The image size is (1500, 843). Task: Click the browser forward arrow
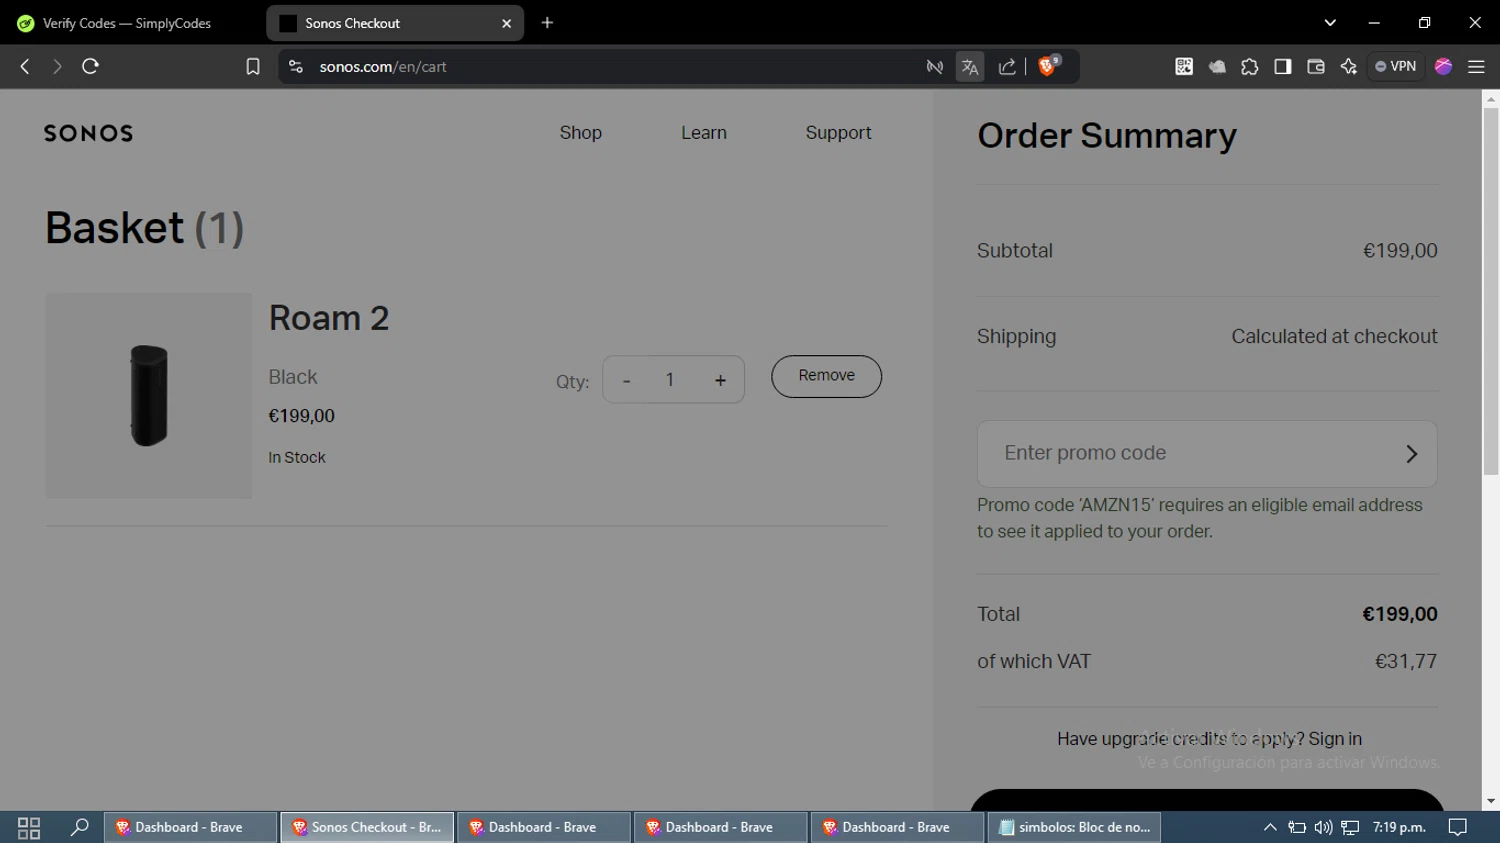57,66
